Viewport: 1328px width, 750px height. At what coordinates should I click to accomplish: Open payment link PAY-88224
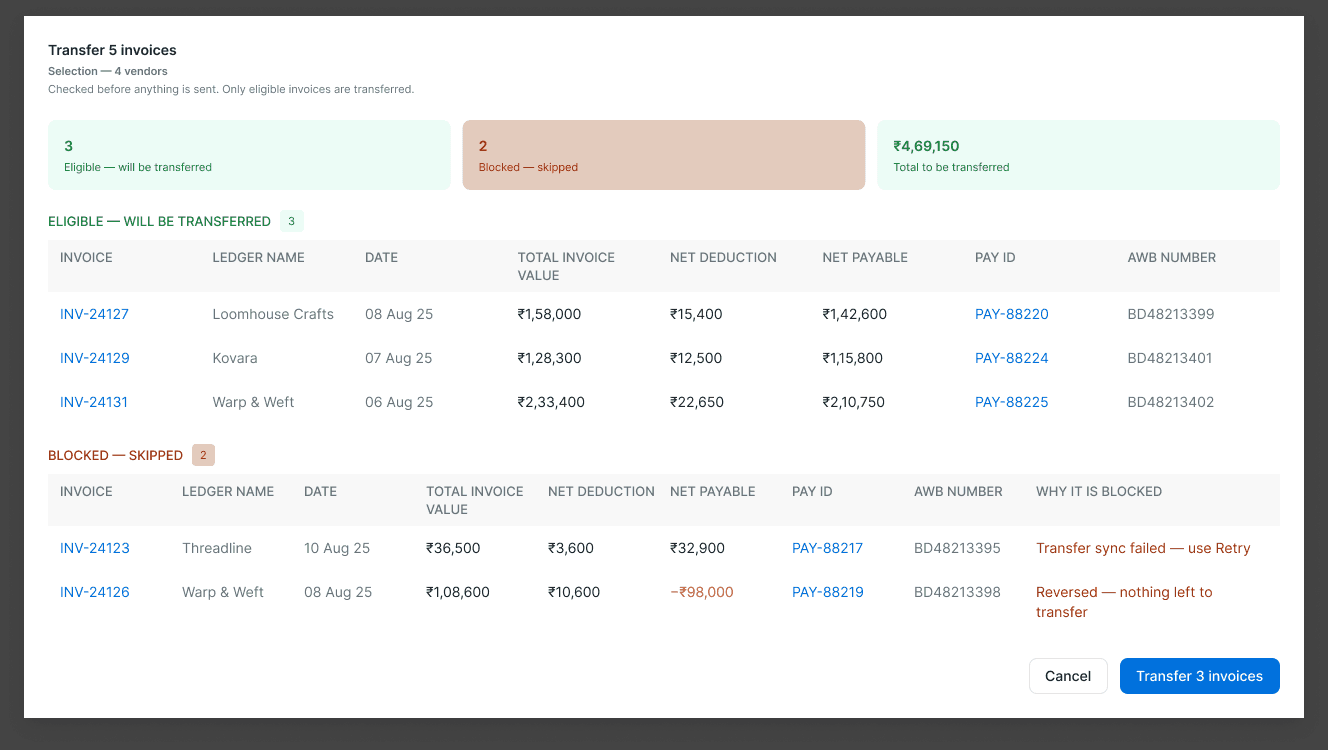[1012, 358]
